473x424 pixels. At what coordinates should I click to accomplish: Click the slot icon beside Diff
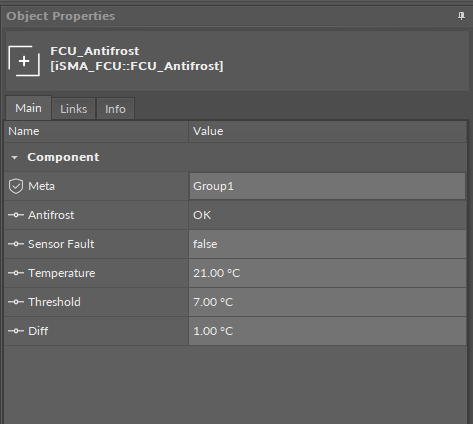tap(16, 331)
